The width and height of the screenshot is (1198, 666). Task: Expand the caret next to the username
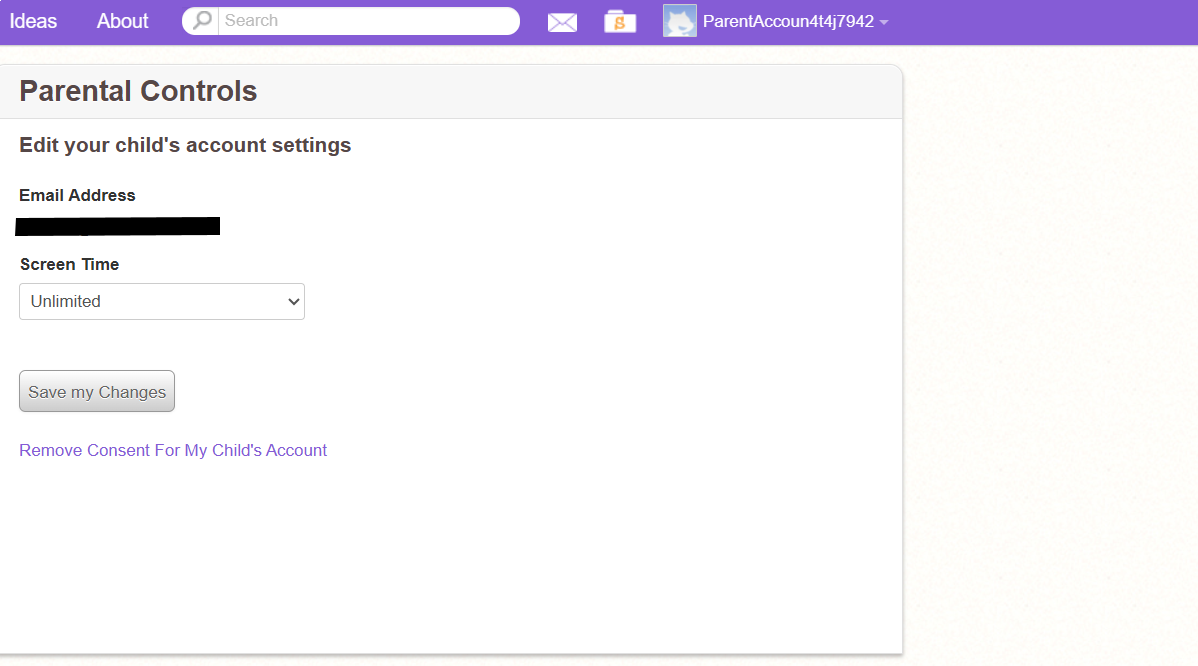(884, 21)
